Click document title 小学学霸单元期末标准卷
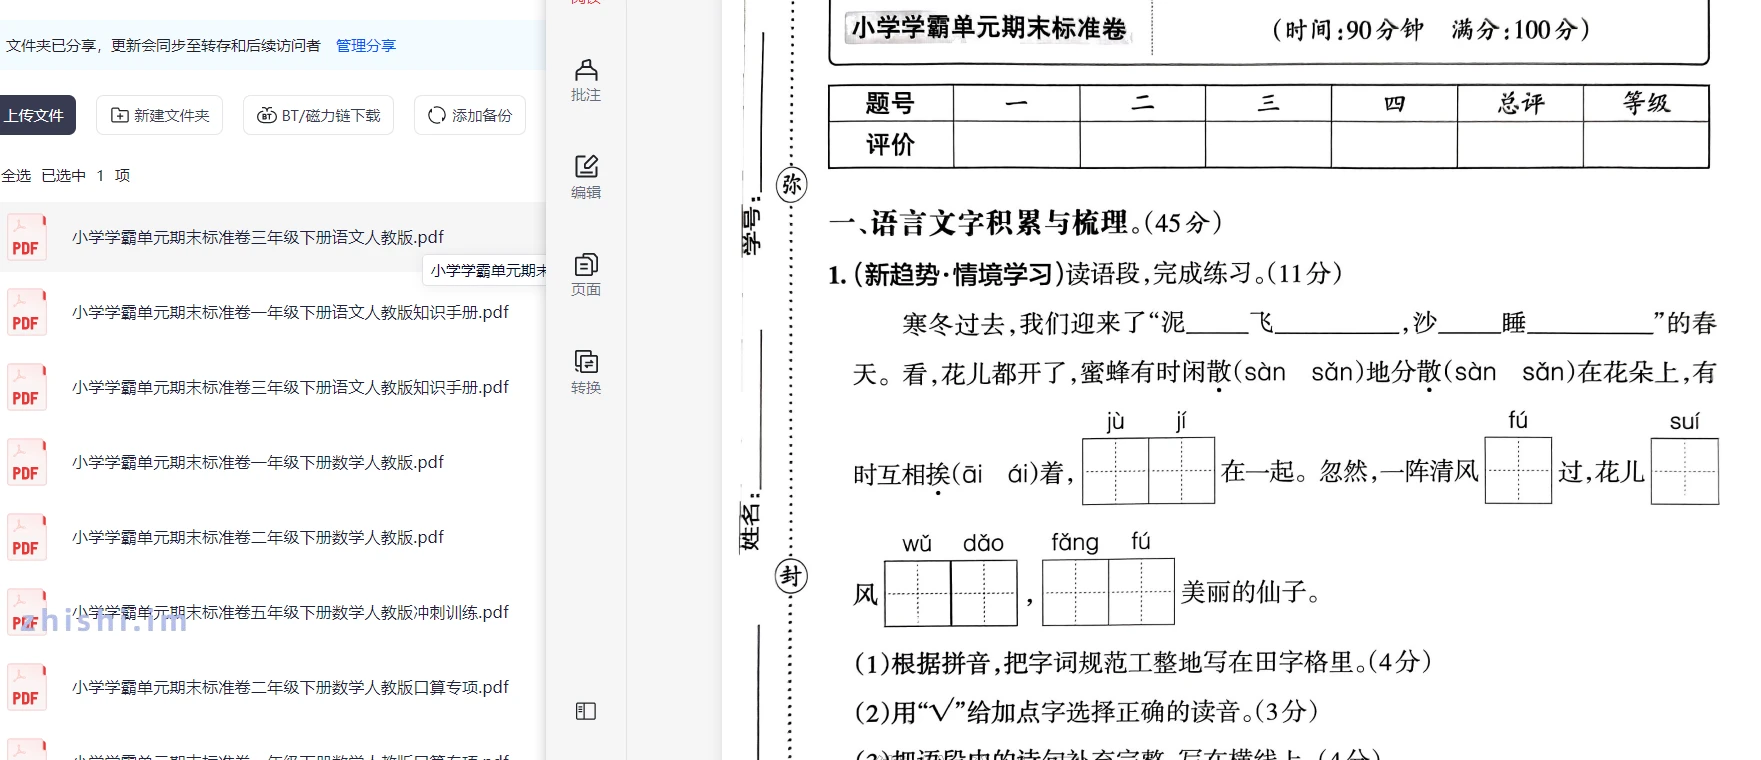 click(988, 28)
